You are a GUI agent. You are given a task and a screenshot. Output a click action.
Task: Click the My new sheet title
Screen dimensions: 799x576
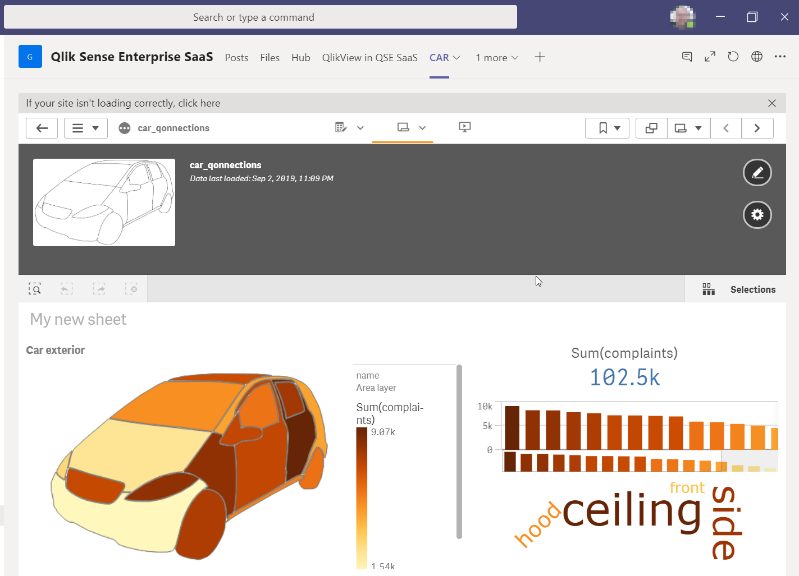(78, 319)
